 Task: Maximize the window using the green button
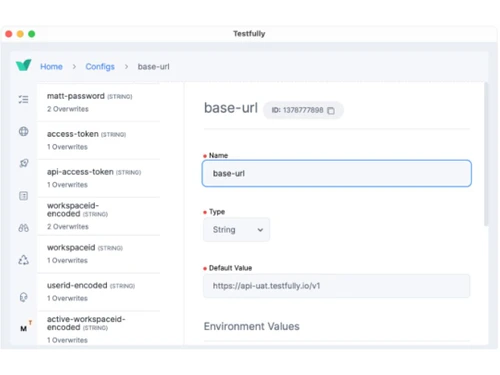pyautogui.click(x=32, y=34)
